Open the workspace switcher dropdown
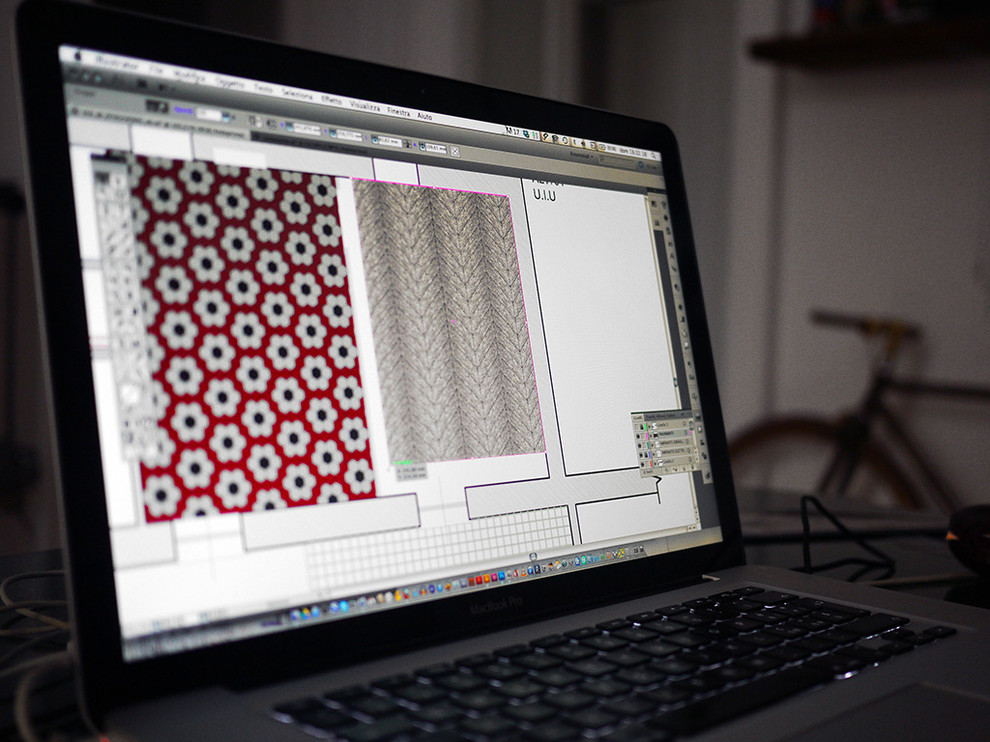This screenshot has height=742, width=990. pos(580,156)
